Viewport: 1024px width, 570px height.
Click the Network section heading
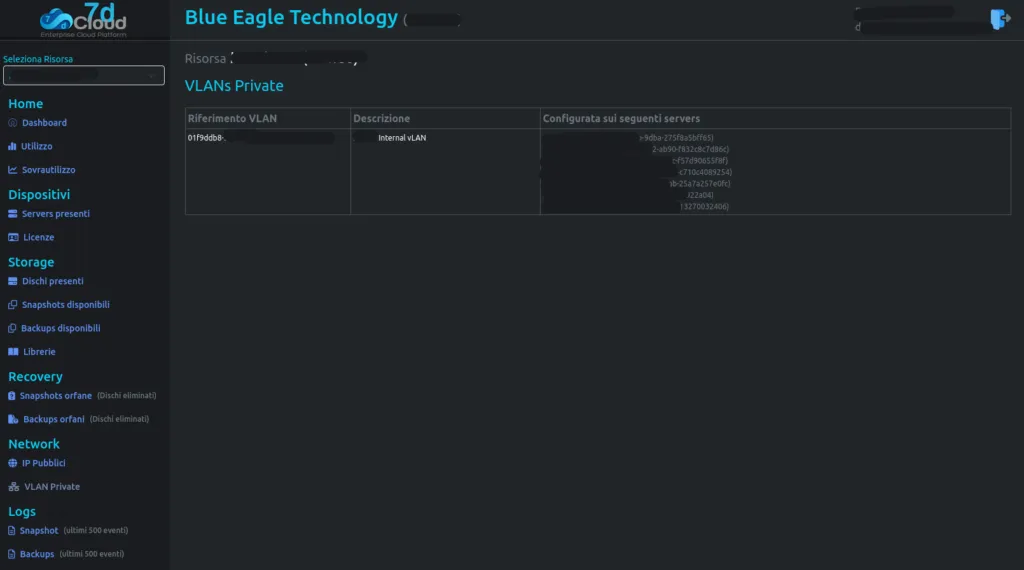33,444
